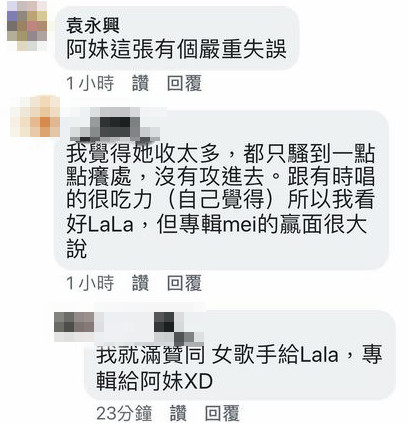This screenshot has width=407, height=423.
Task: Like 袁永興's comment with 讚
Action: (140, 83)
